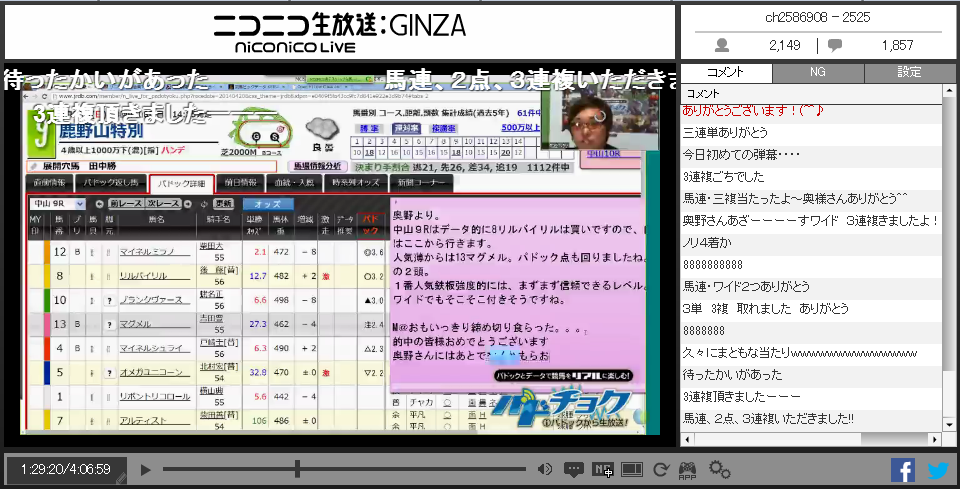Screen dimensions: 960x489
Task: Click the パドック column header
Action: click(x=372, y=225)
